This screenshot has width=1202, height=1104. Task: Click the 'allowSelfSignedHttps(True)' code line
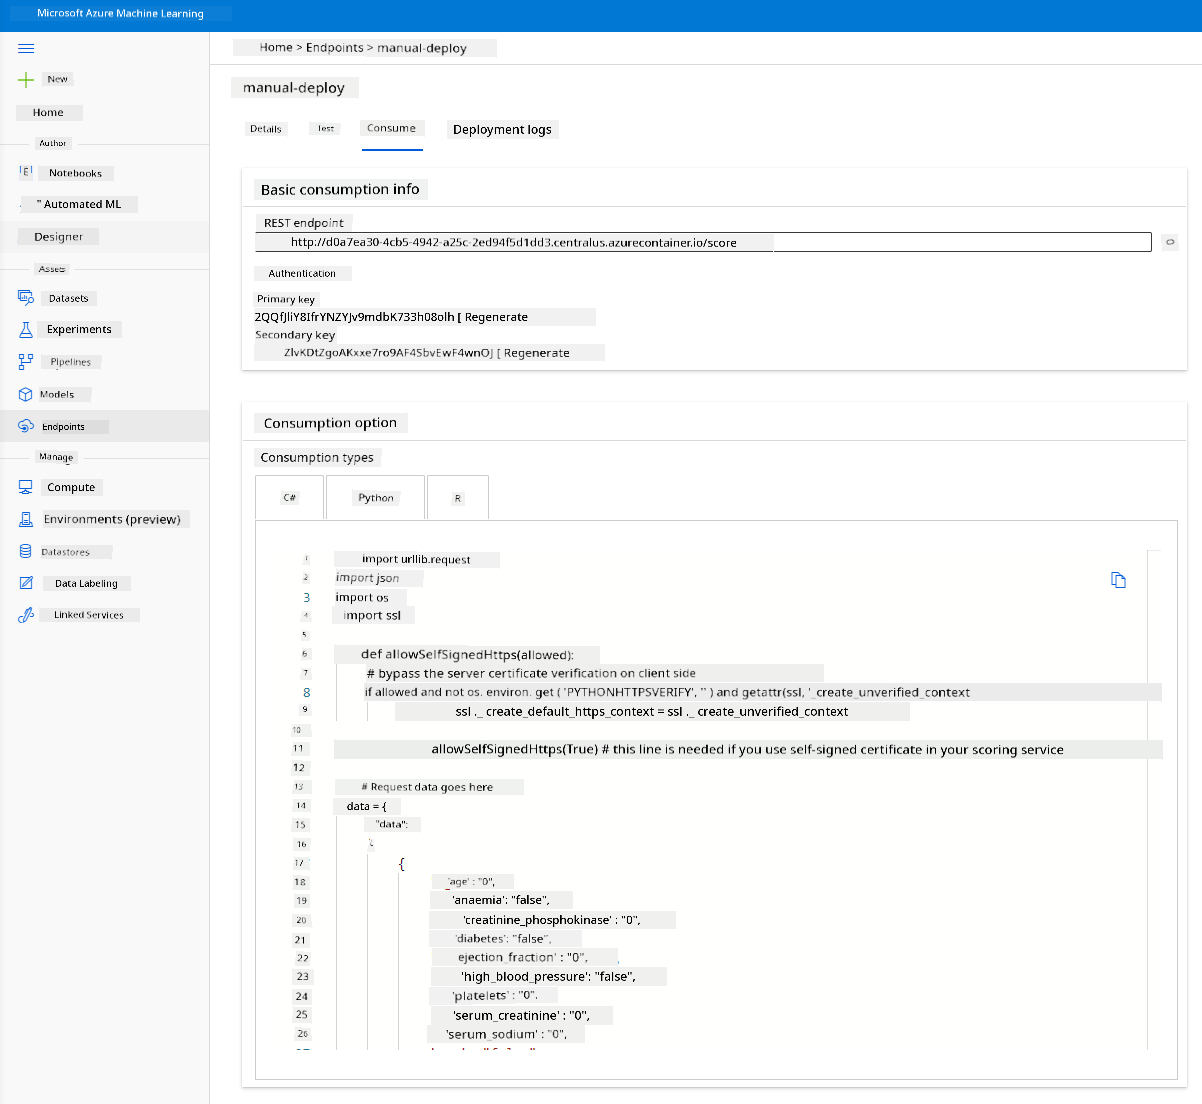tap(747, 749)
